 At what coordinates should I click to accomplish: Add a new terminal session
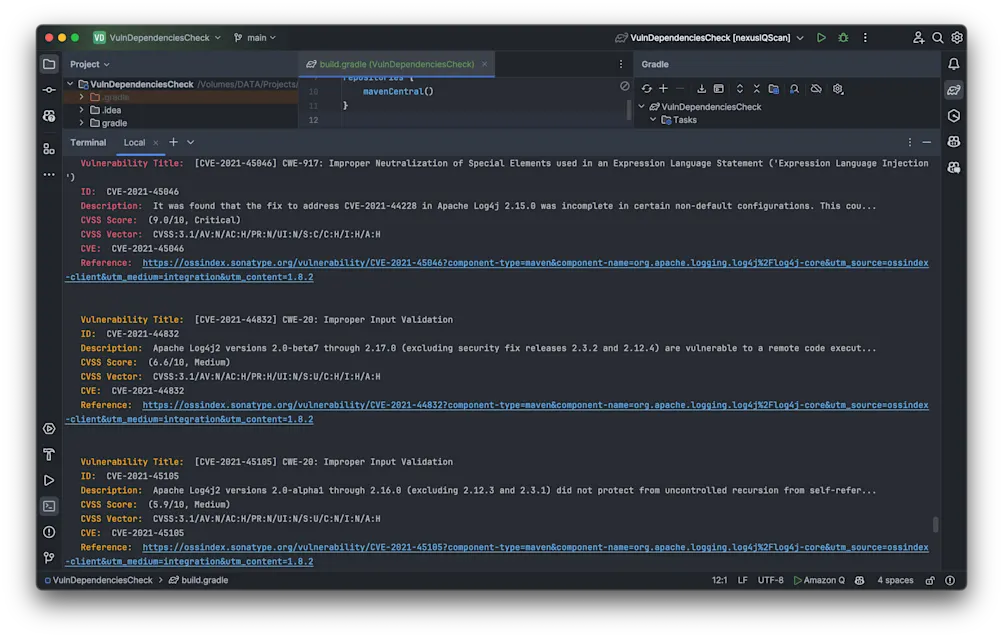tap(173, 142)
